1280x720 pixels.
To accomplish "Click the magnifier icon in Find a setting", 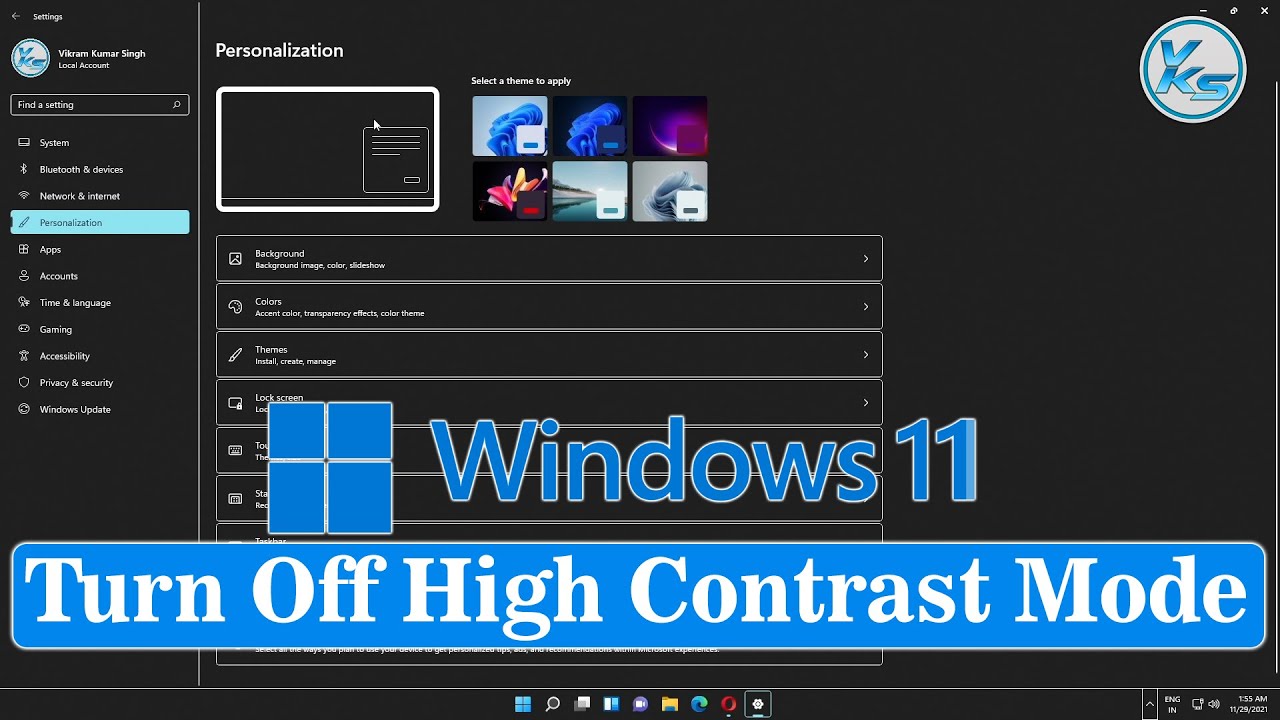I will [x=176, y=104].
